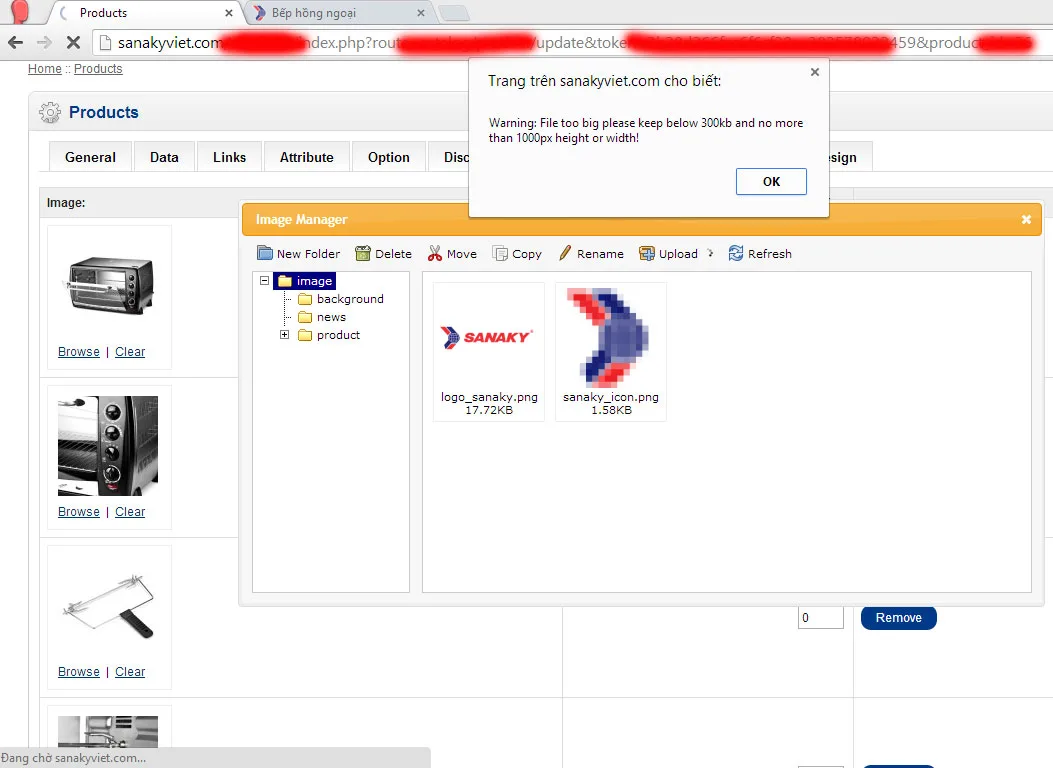
Task: Click the New Folder icon in Image Manager
Action: [263, 253]
